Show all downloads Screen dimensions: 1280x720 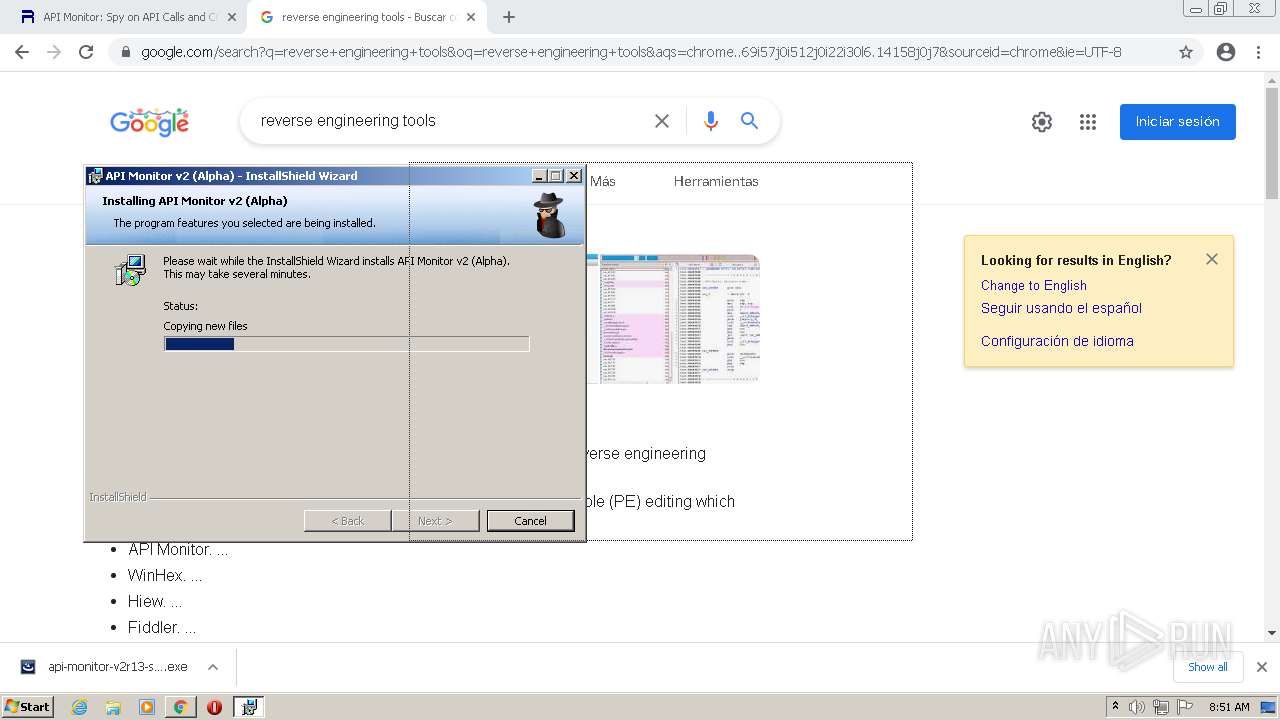click(1208, 667)
